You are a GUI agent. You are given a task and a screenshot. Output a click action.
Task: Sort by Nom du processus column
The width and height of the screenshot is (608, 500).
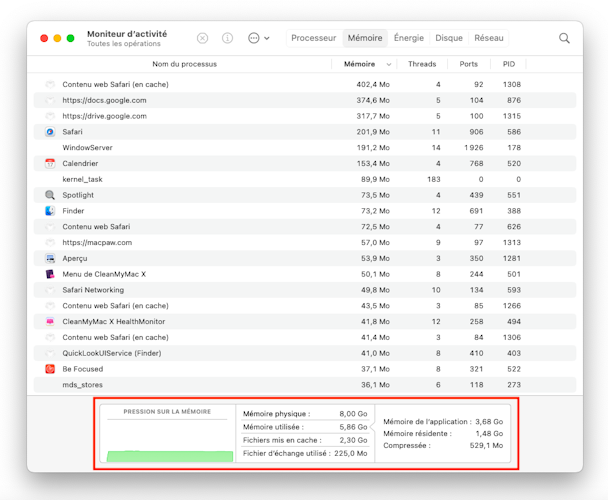pyautogui.click(x=185, y=64)
